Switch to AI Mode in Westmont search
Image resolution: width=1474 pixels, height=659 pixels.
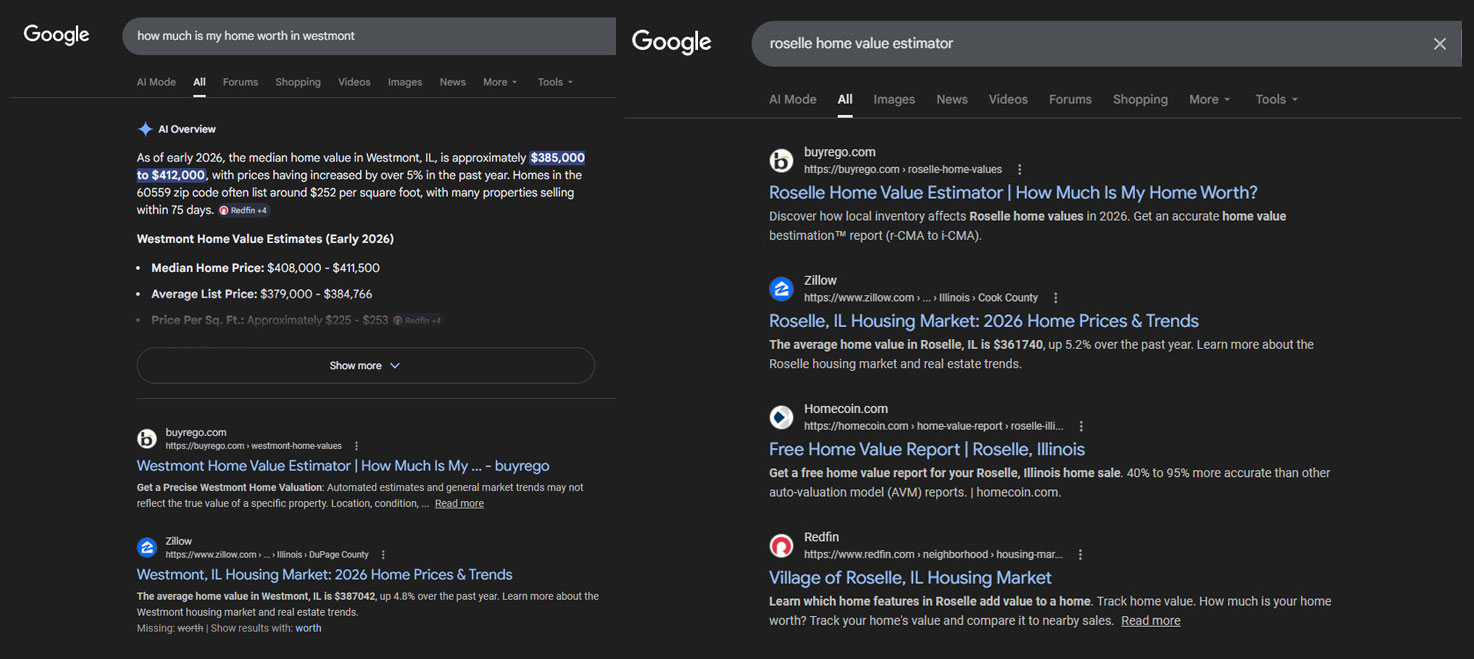[156, 82]
